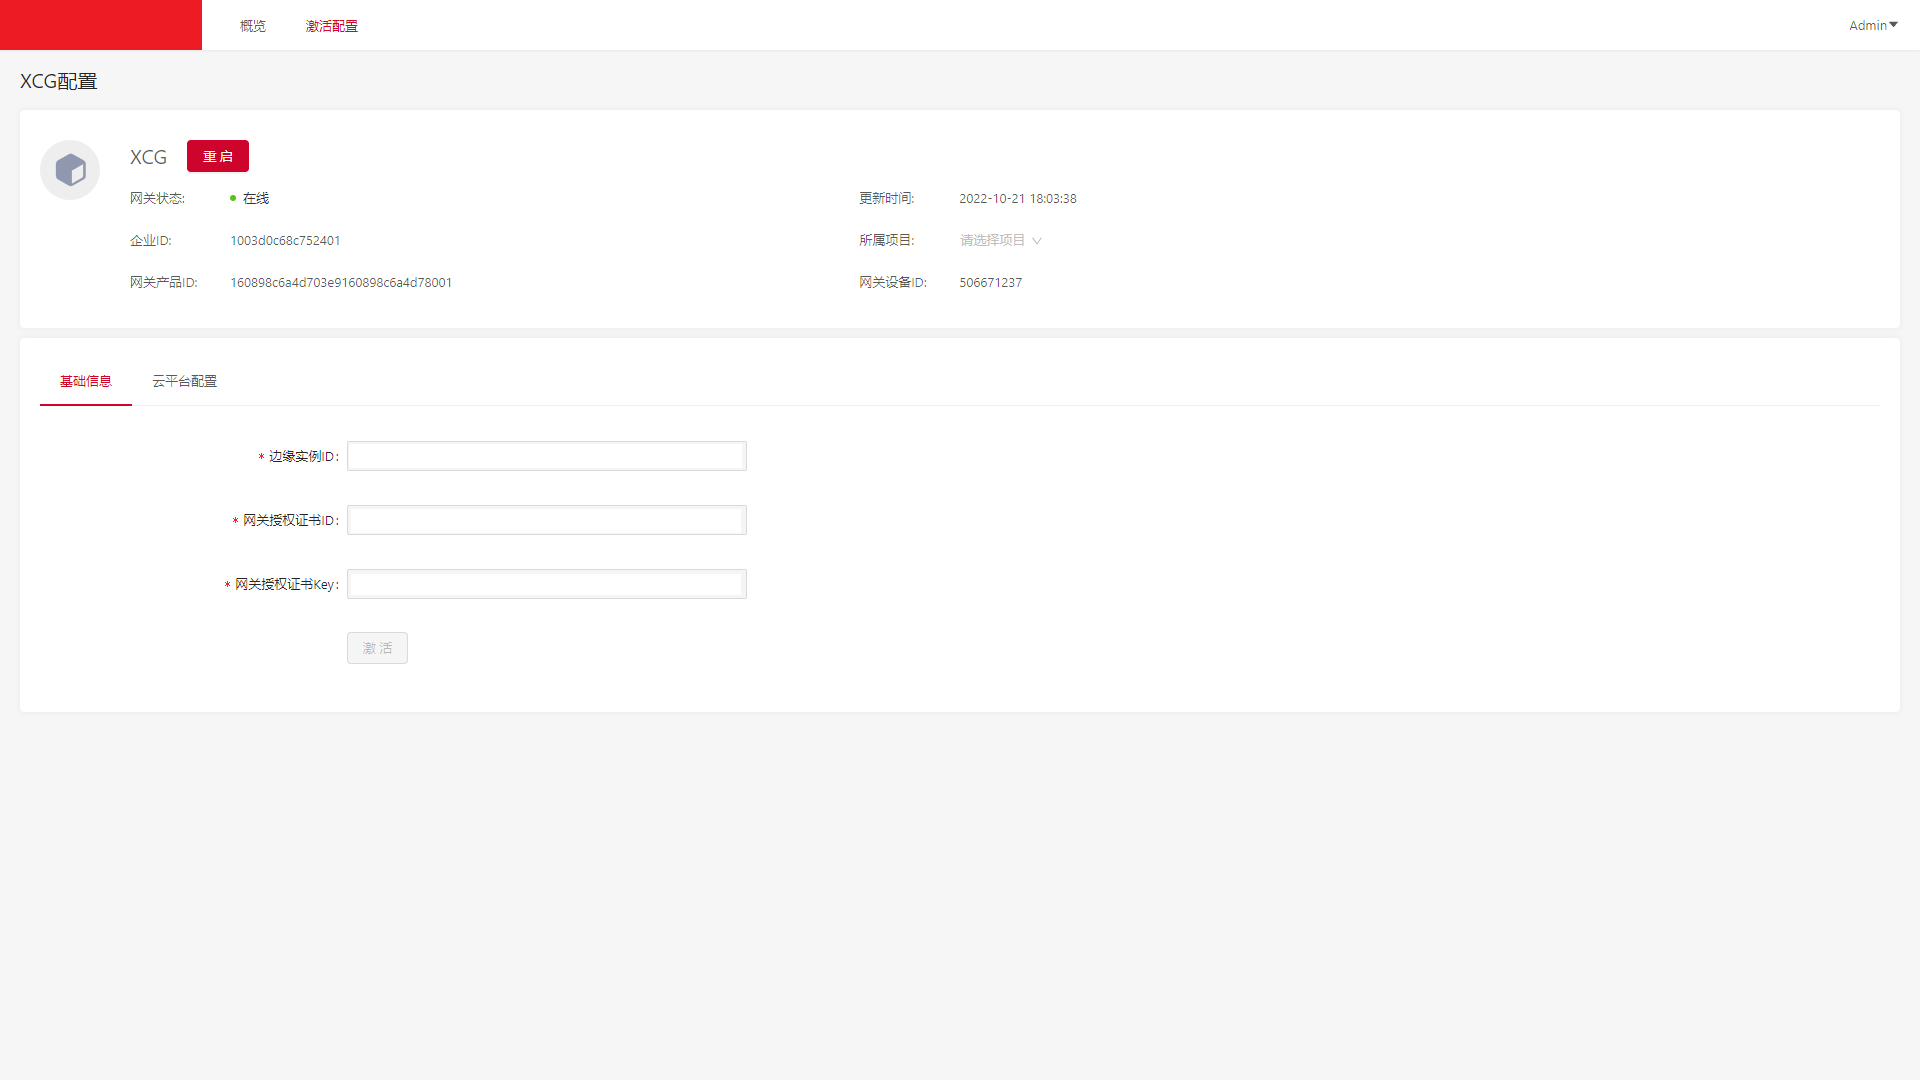Click the 企业ID value 1003d0c68c752401
The width and height of the screenshot is (1920, 1080).
pyautogui.click(x=285, y=241)
